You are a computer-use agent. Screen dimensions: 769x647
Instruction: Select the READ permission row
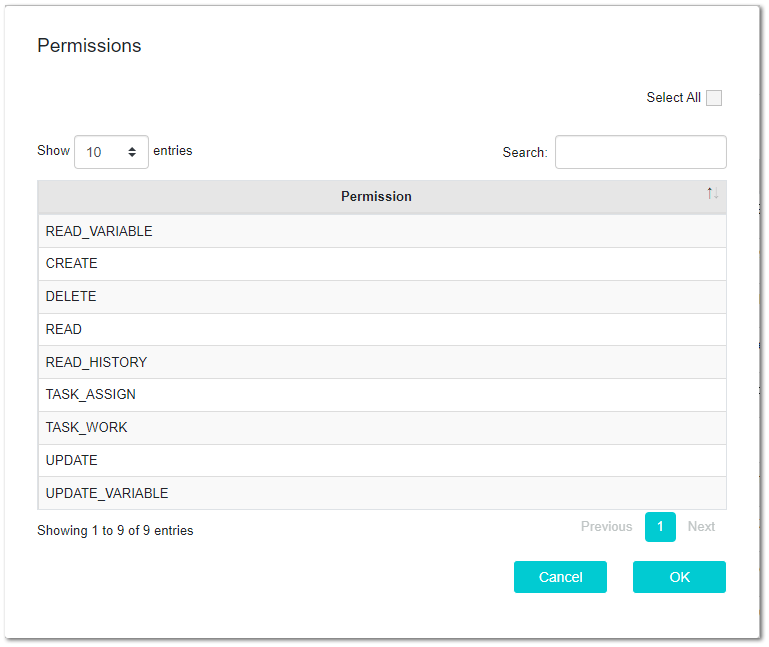(382, 330)
